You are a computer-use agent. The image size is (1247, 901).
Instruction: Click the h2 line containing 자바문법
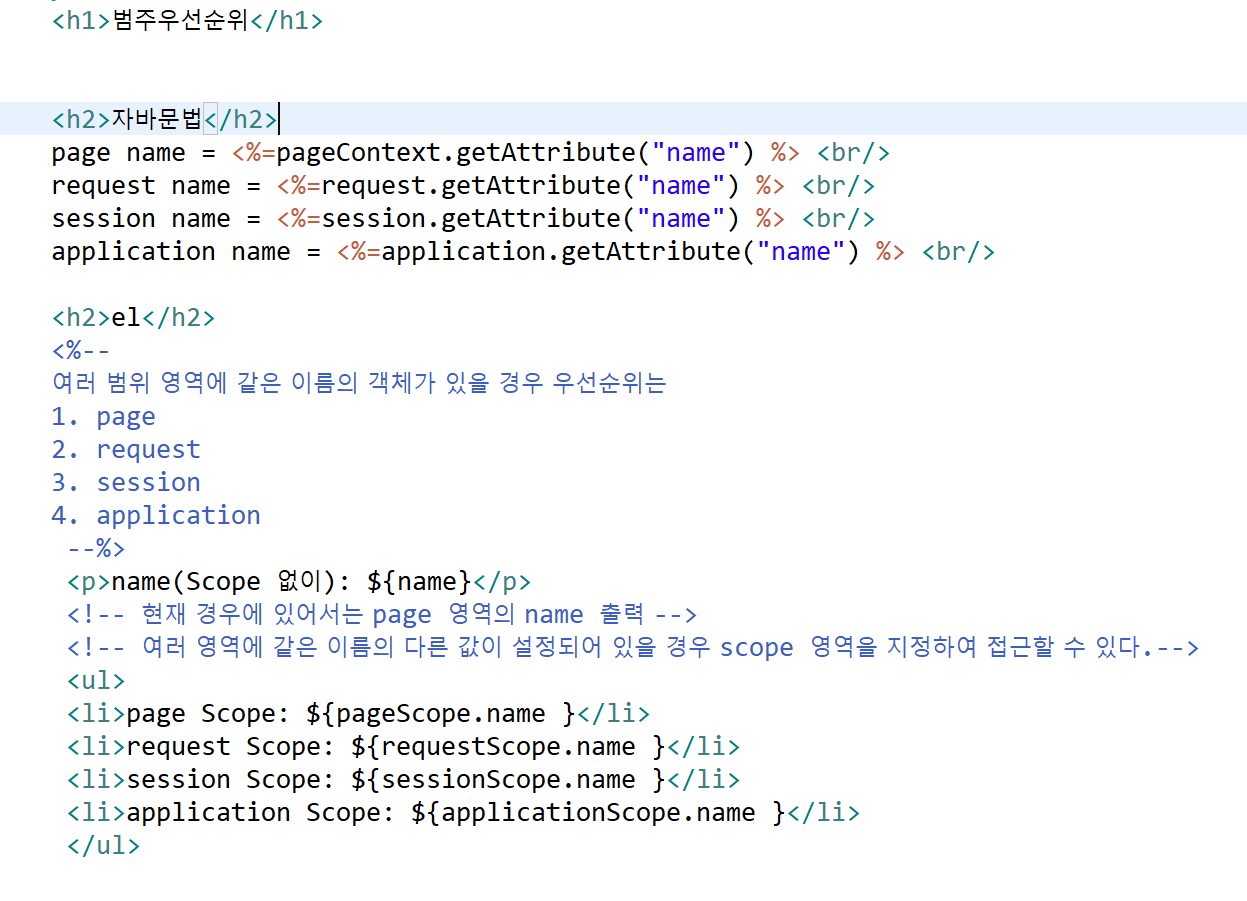(165, 119)
